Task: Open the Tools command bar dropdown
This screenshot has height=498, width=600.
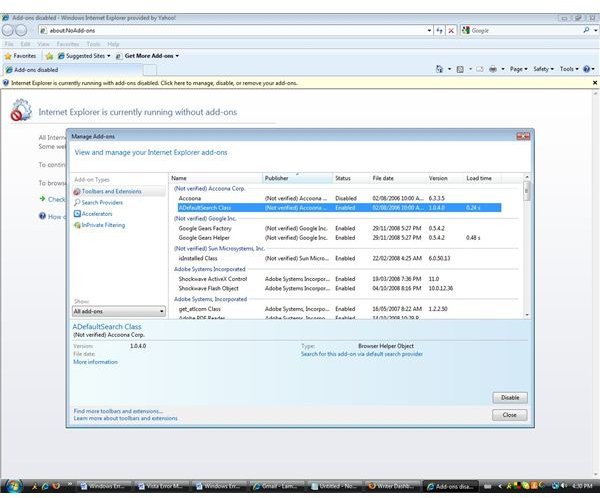Action: (569, 69)
